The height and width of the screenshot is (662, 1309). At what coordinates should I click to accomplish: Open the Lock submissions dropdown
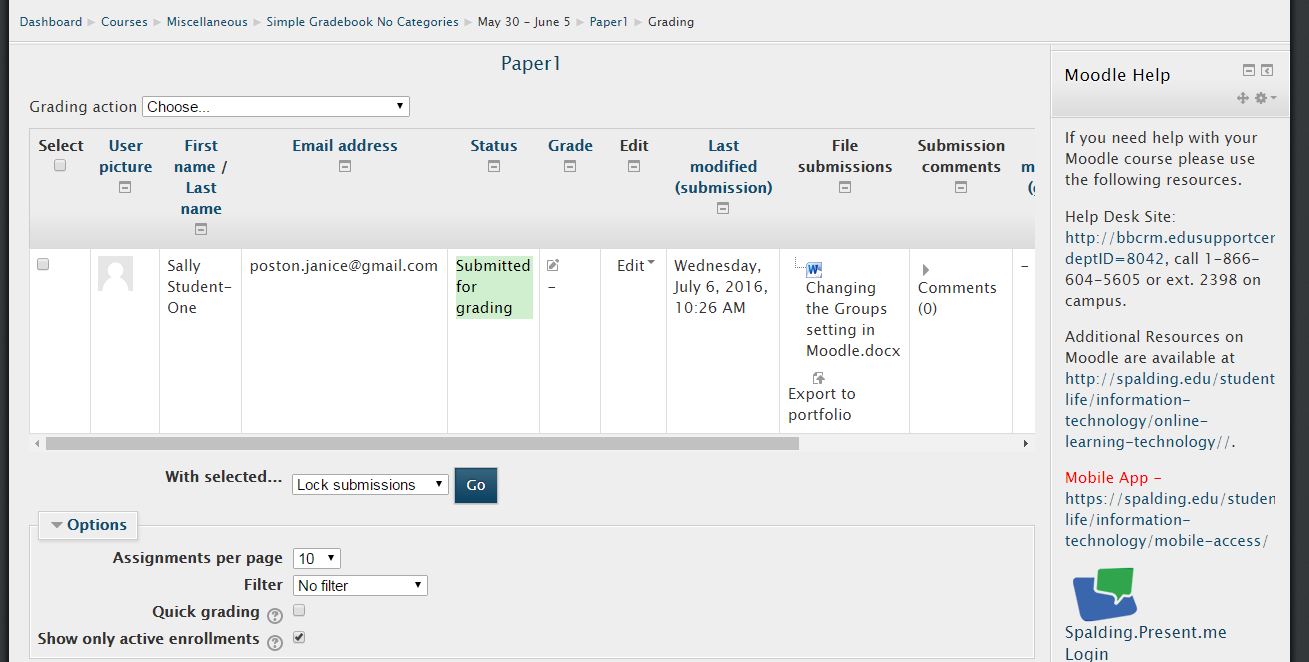coord(370,484)
